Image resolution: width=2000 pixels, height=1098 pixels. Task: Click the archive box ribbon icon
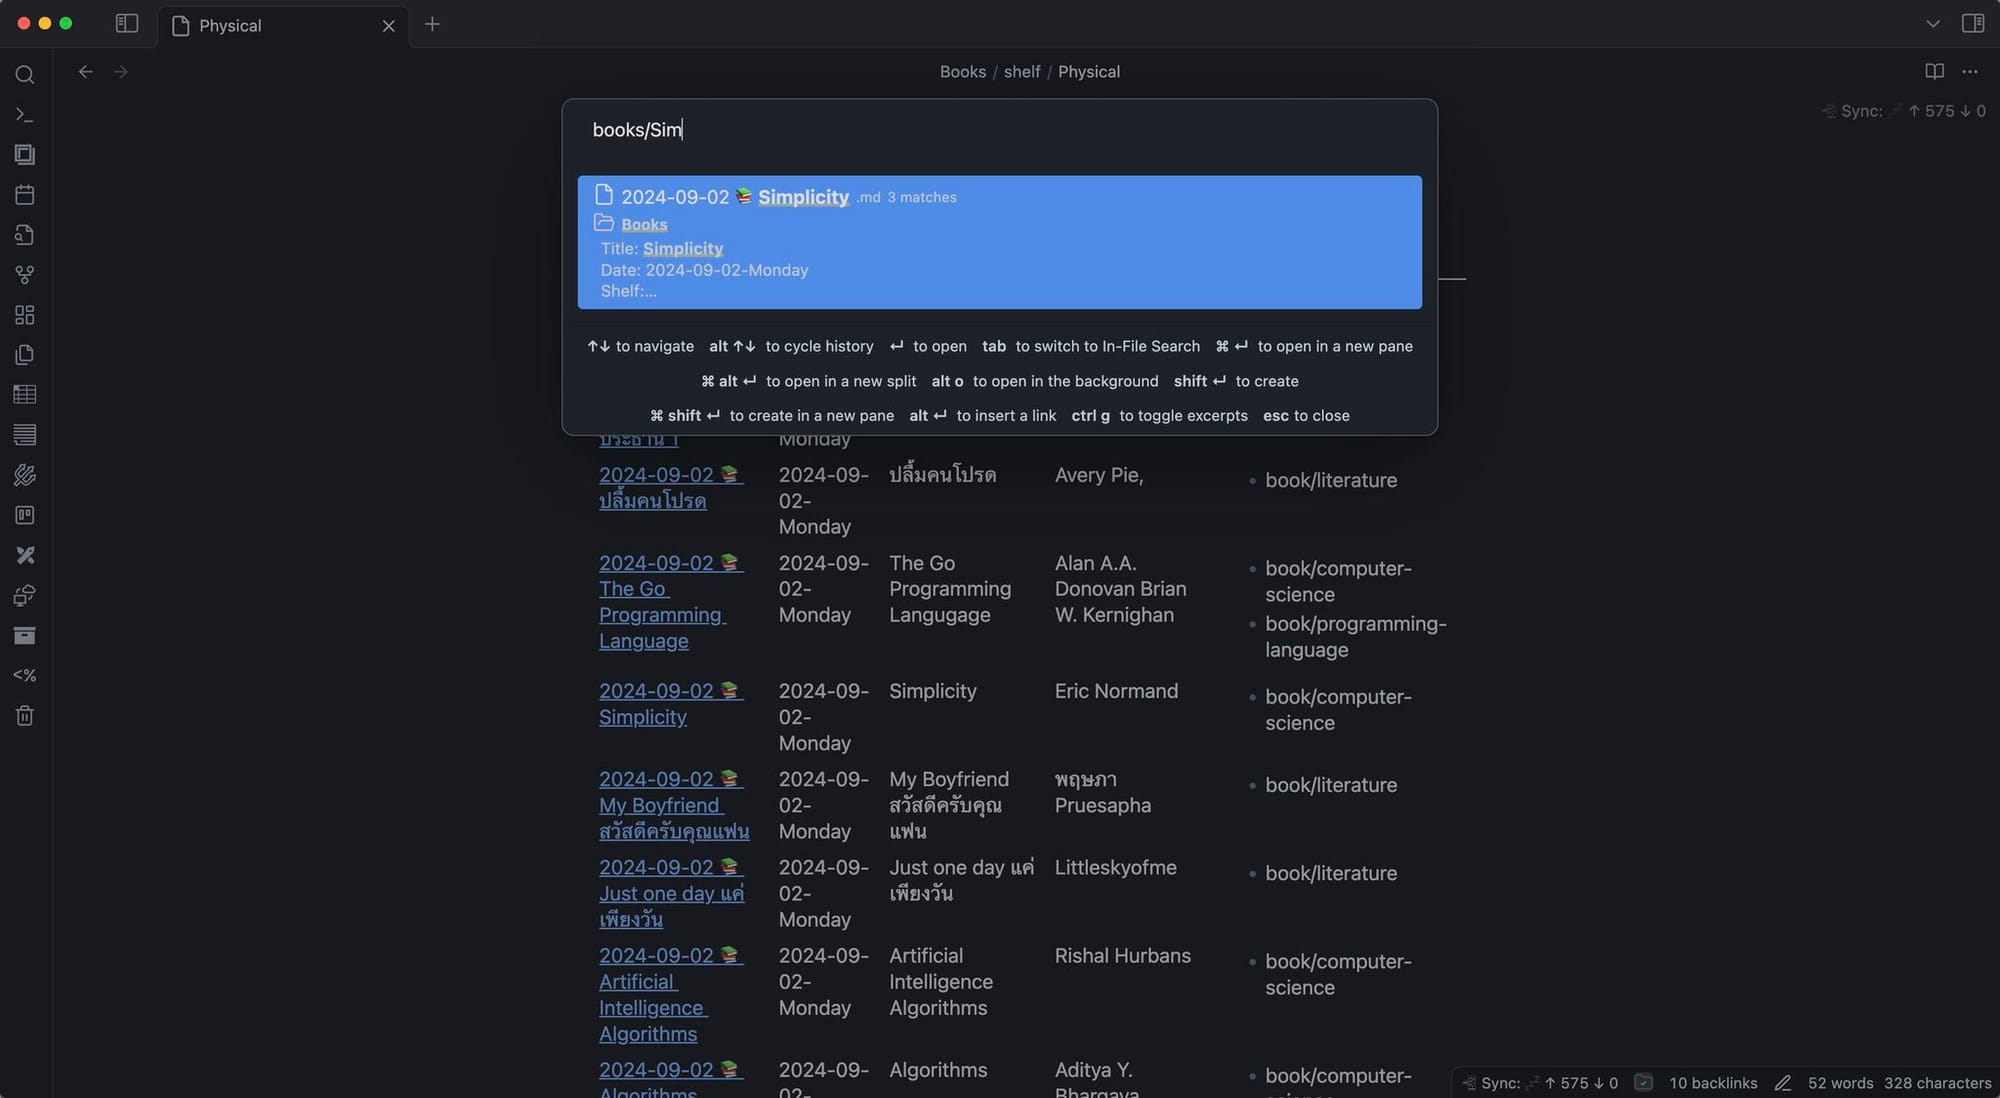25,635
